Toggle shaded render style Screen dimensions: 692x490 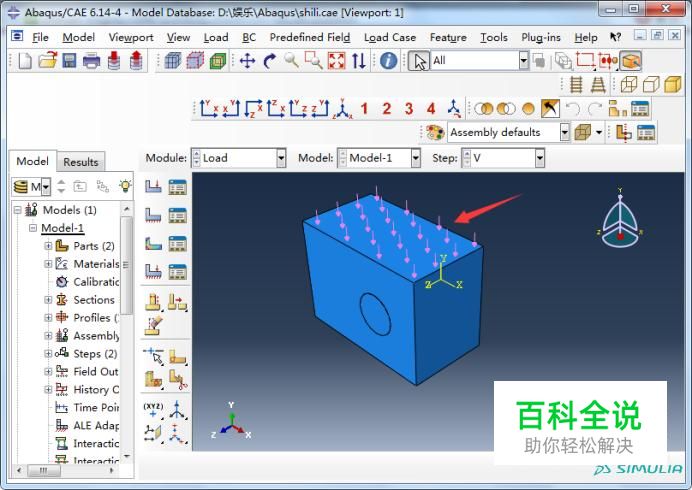tap(673, 84)
